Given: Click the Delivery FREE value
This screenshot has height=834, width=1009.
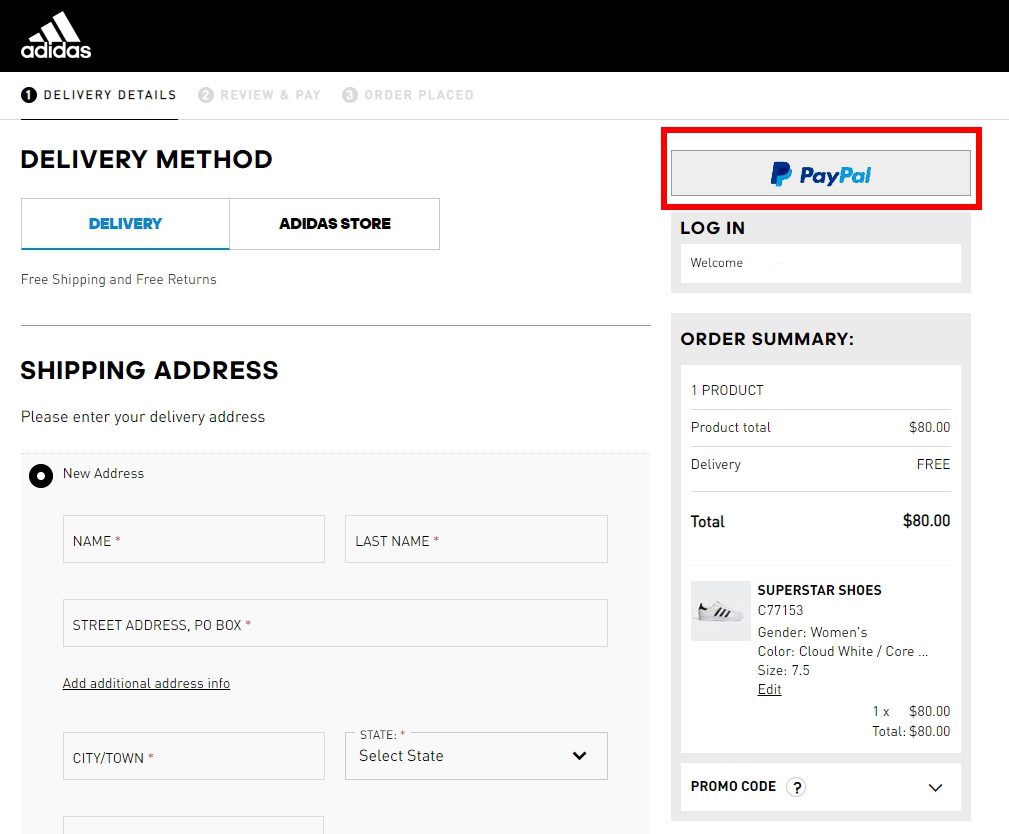Looking at the screenshot, I should click(933, 464).
